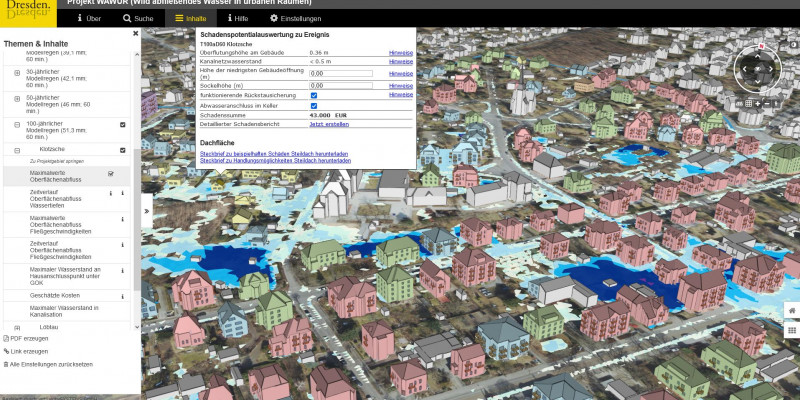
Task: Expand the 50-jähriger Modellregen node
Action: coord(17,98)
